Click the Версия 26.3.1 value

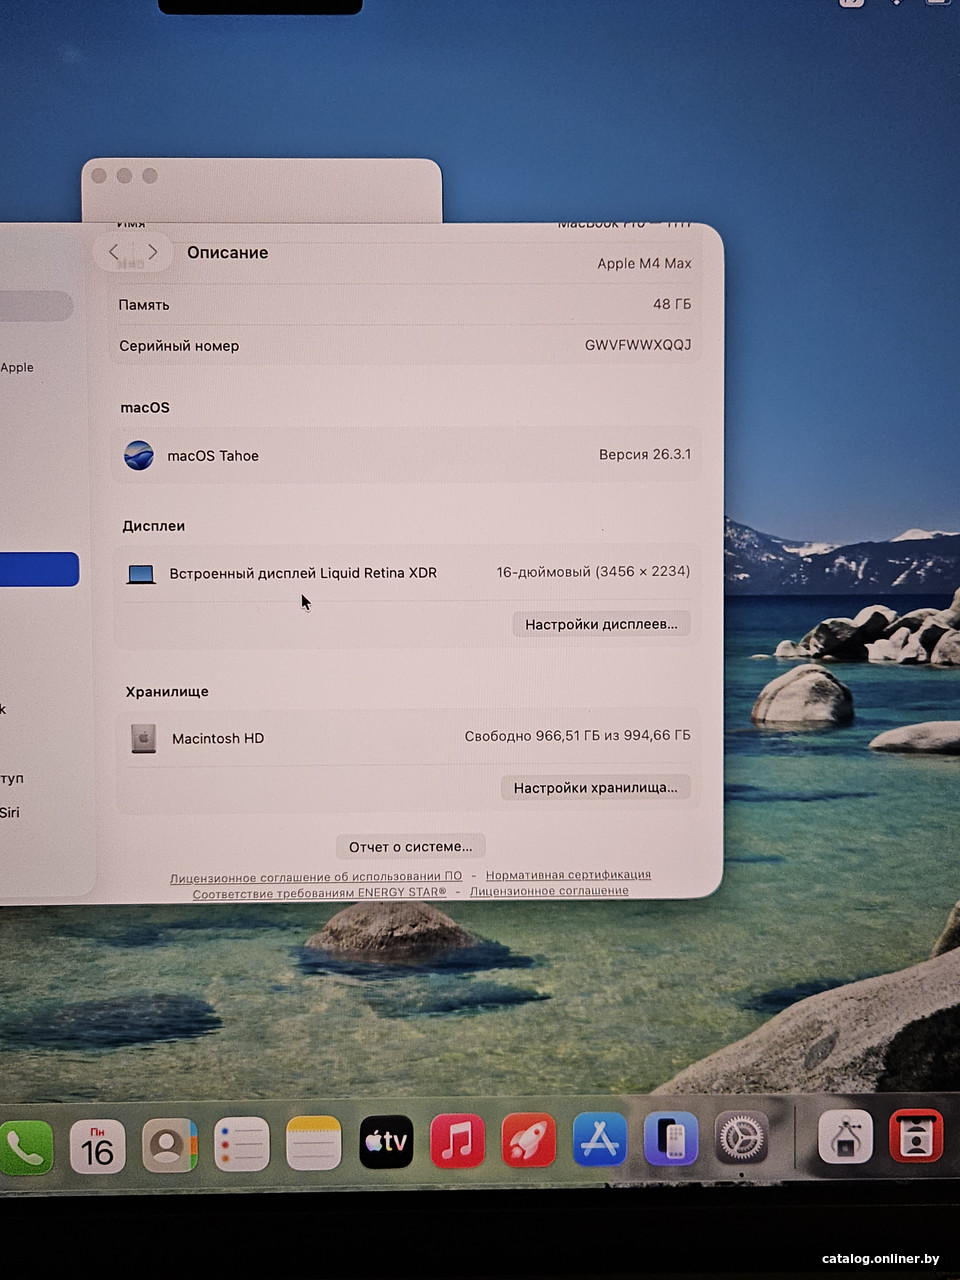(x=645, y=454)
